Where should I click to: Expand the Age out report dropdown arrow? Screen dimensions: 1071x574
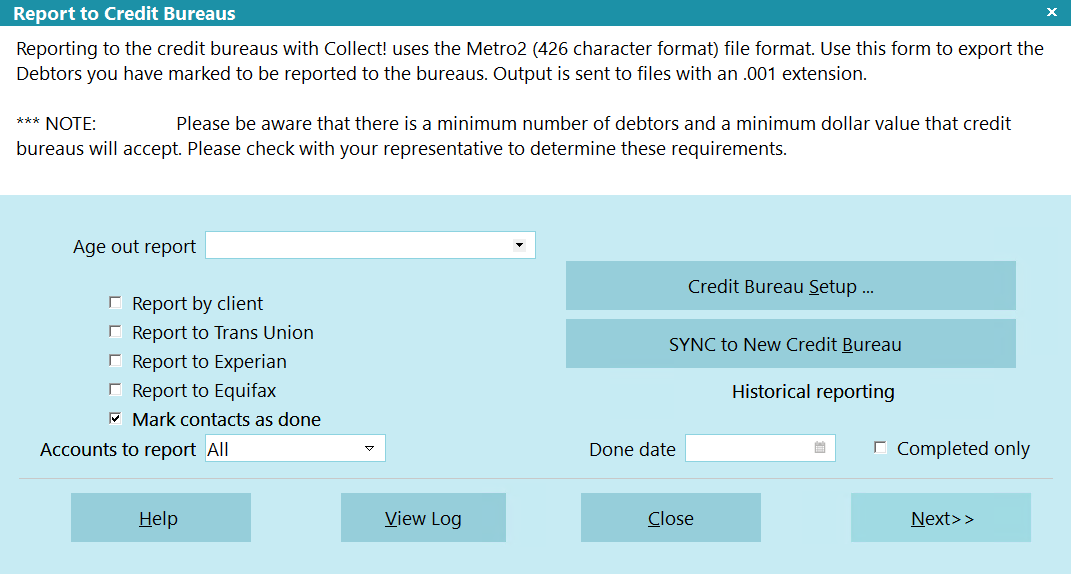pos(518,245)
